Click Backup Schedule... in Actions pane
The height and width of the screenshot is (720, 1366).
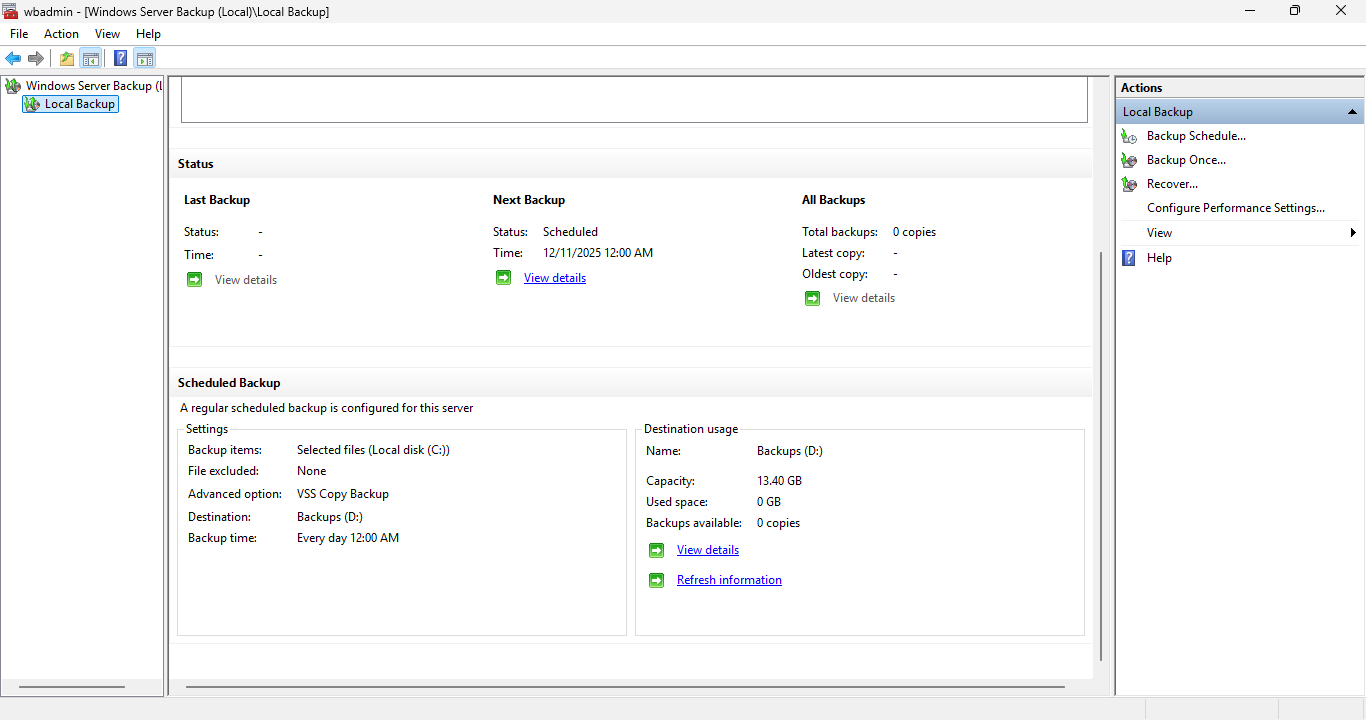[x=1196, y=136]
